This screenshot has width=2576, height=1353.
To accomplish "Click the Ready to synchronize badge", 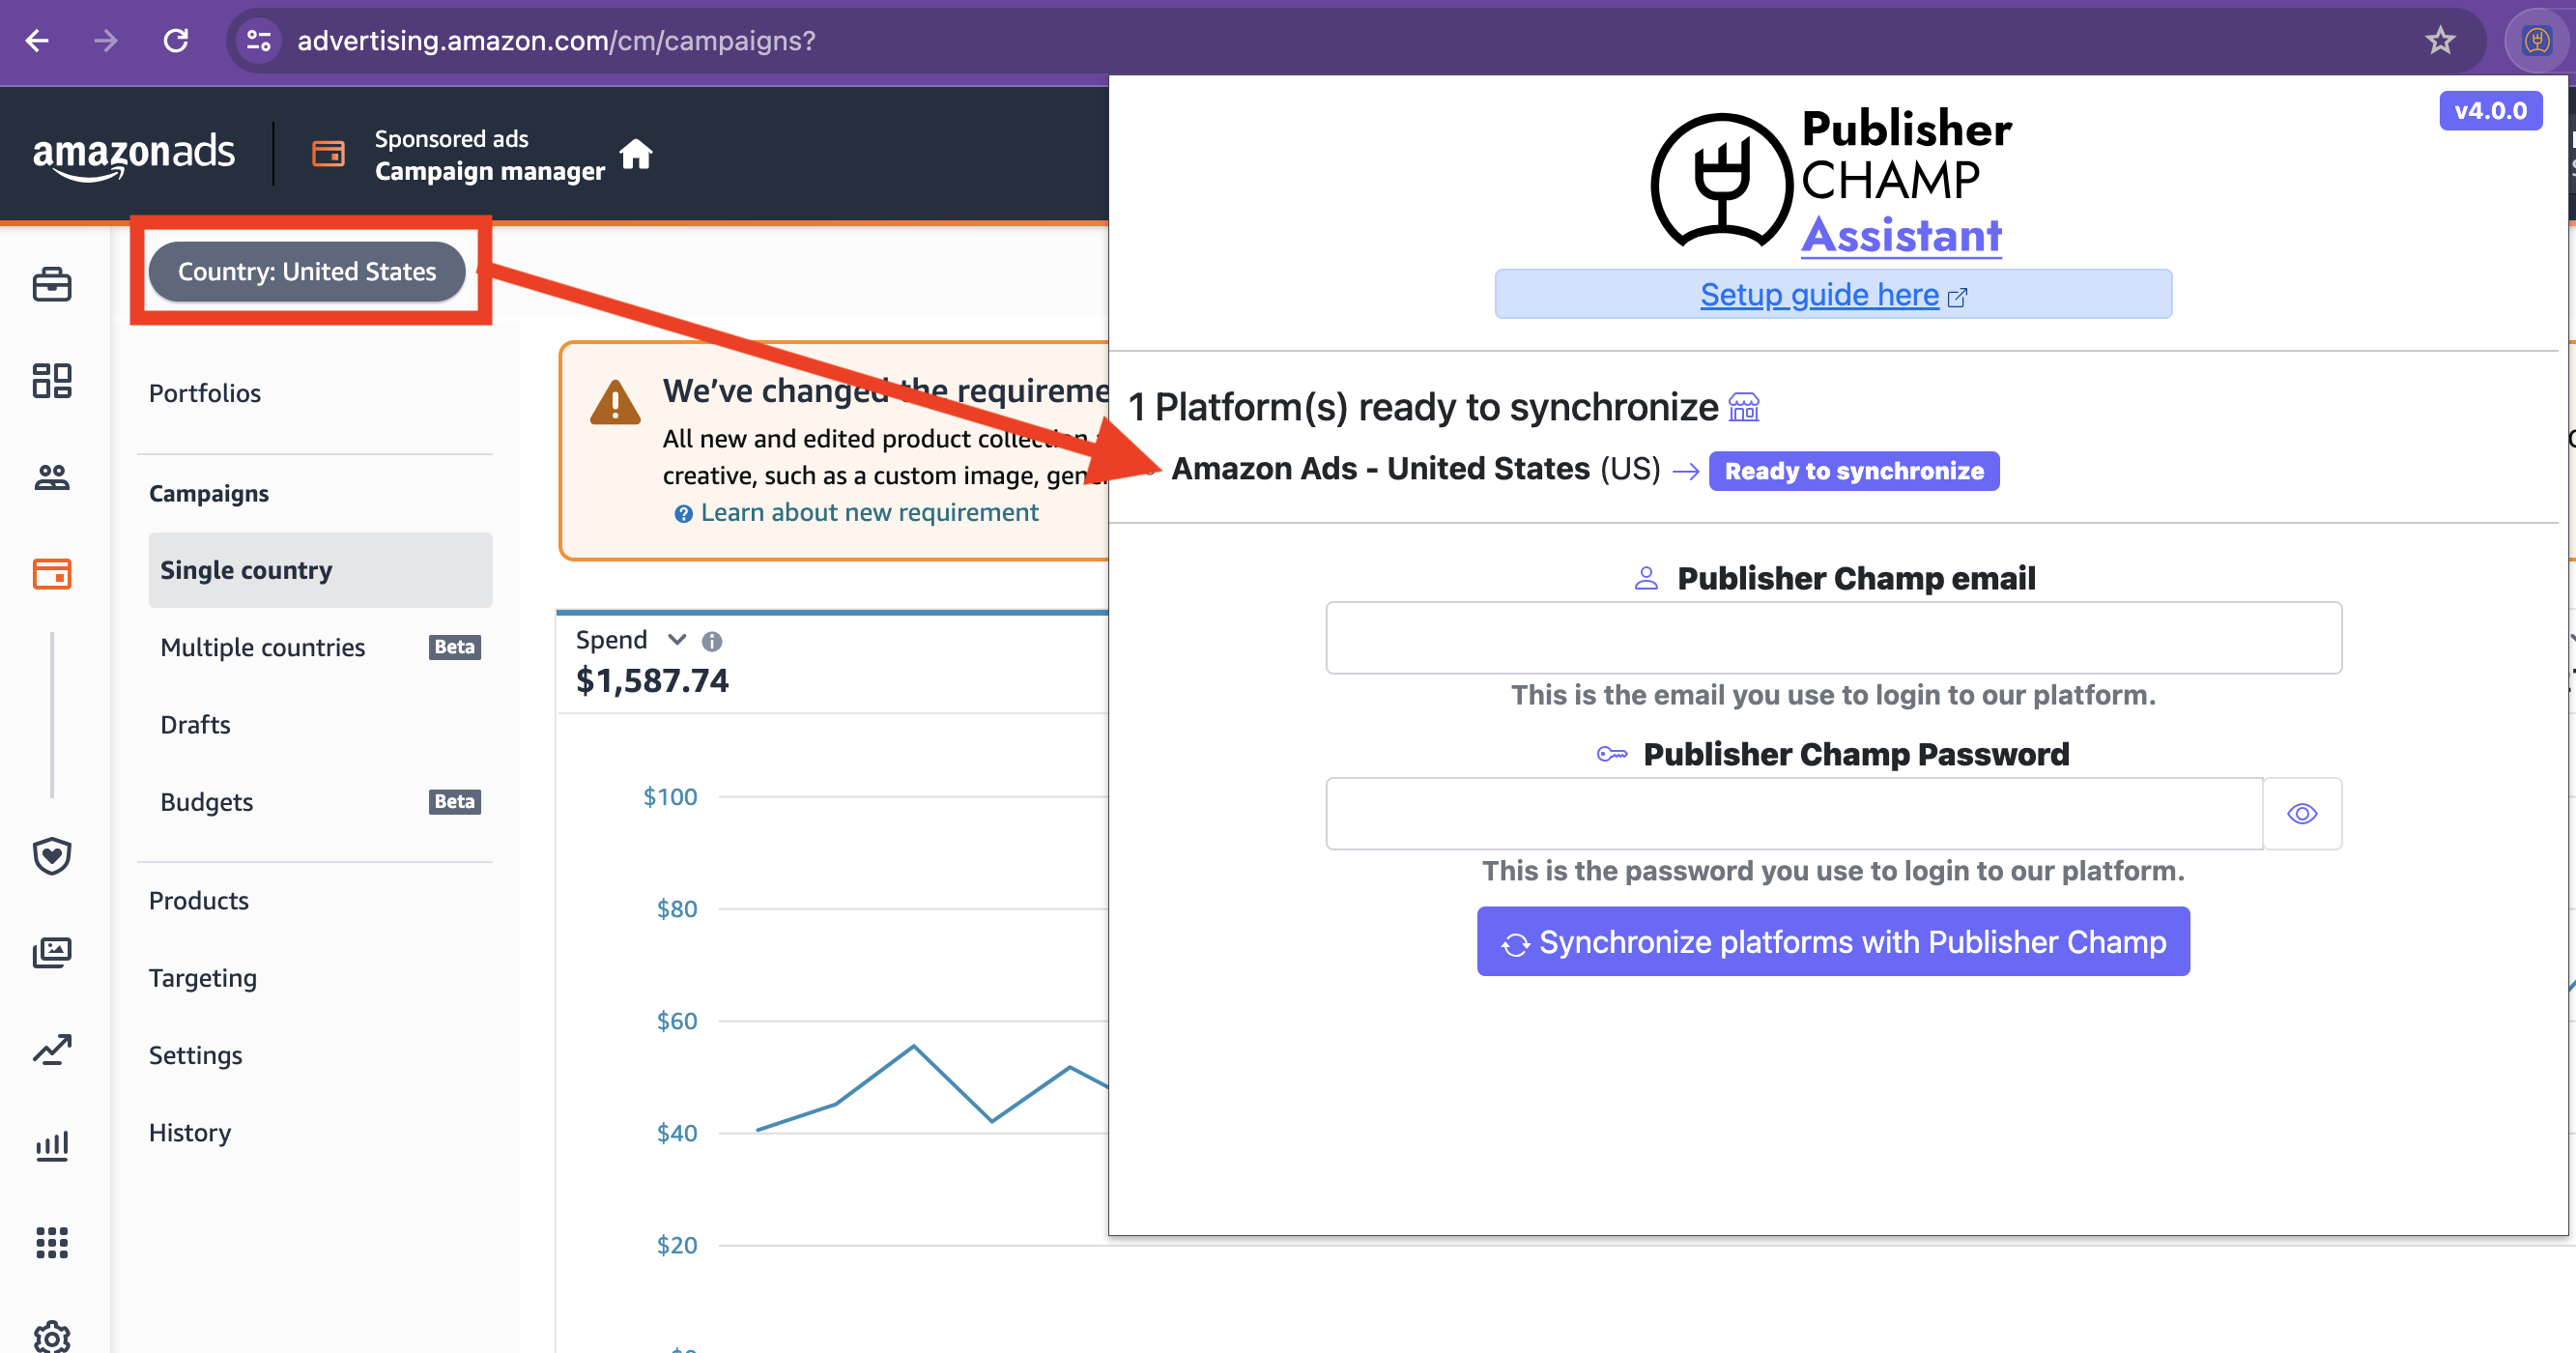I will (x=1854, y=471).
